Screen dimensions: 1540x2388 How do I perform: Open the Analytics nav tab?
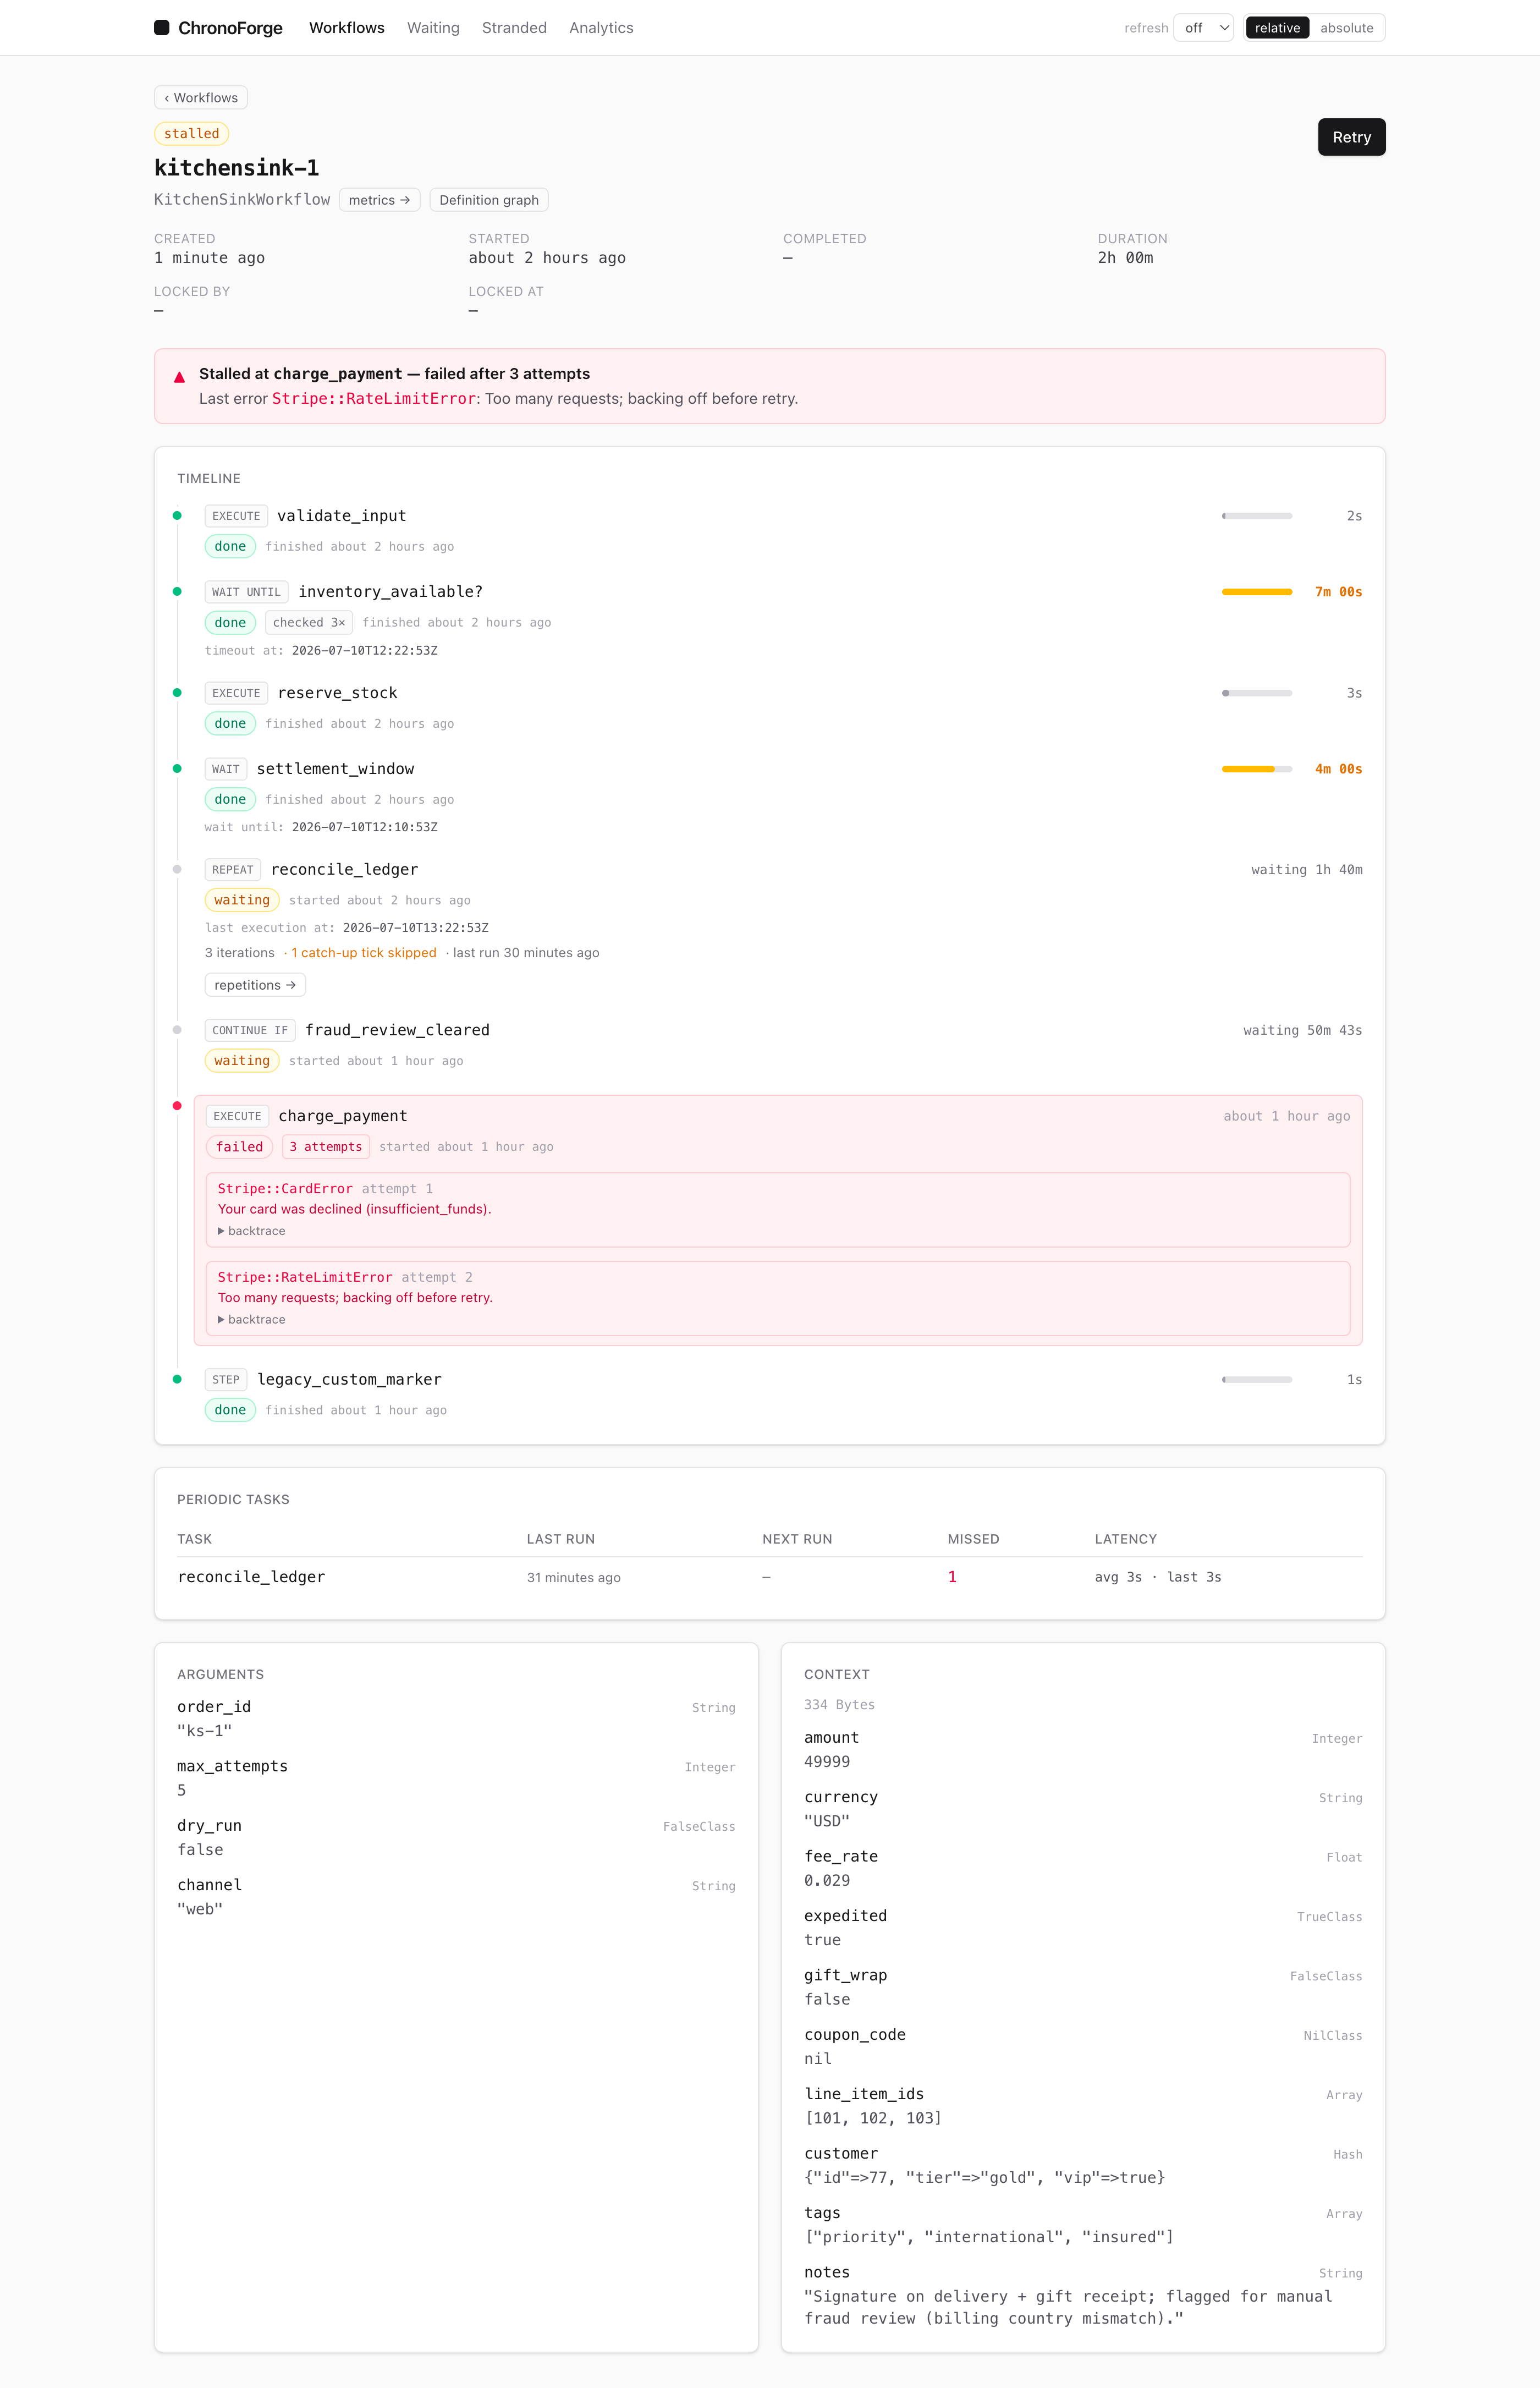(601, 28)
